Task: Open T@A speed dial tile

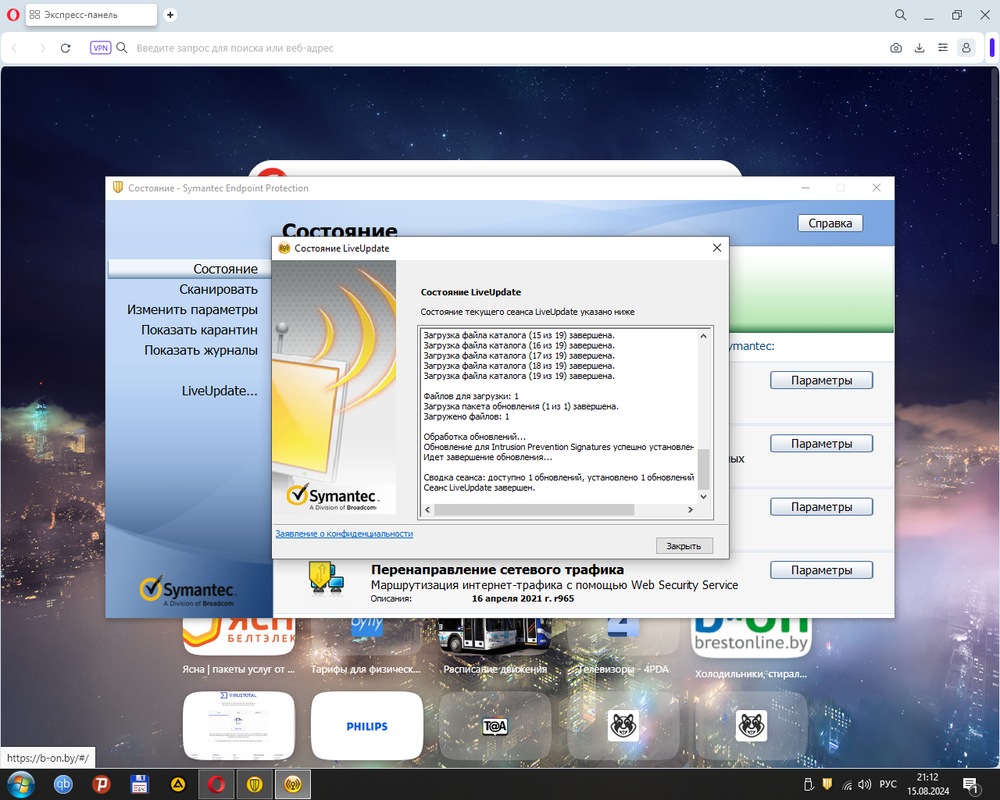Action: tap(495, 726)
